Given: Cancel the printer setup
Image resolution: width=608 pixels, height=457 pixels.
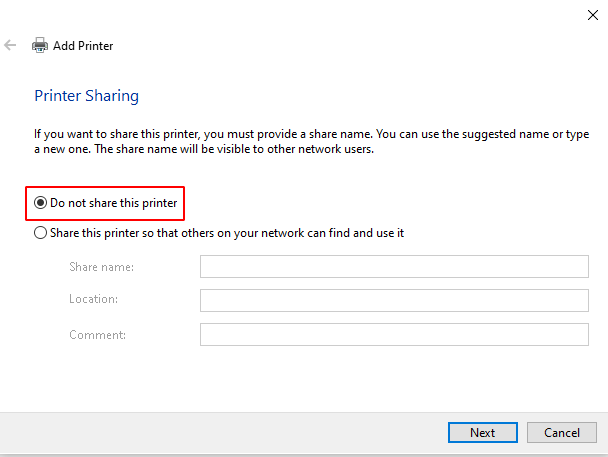Looking at the screenshot, I should pos(561,432).
